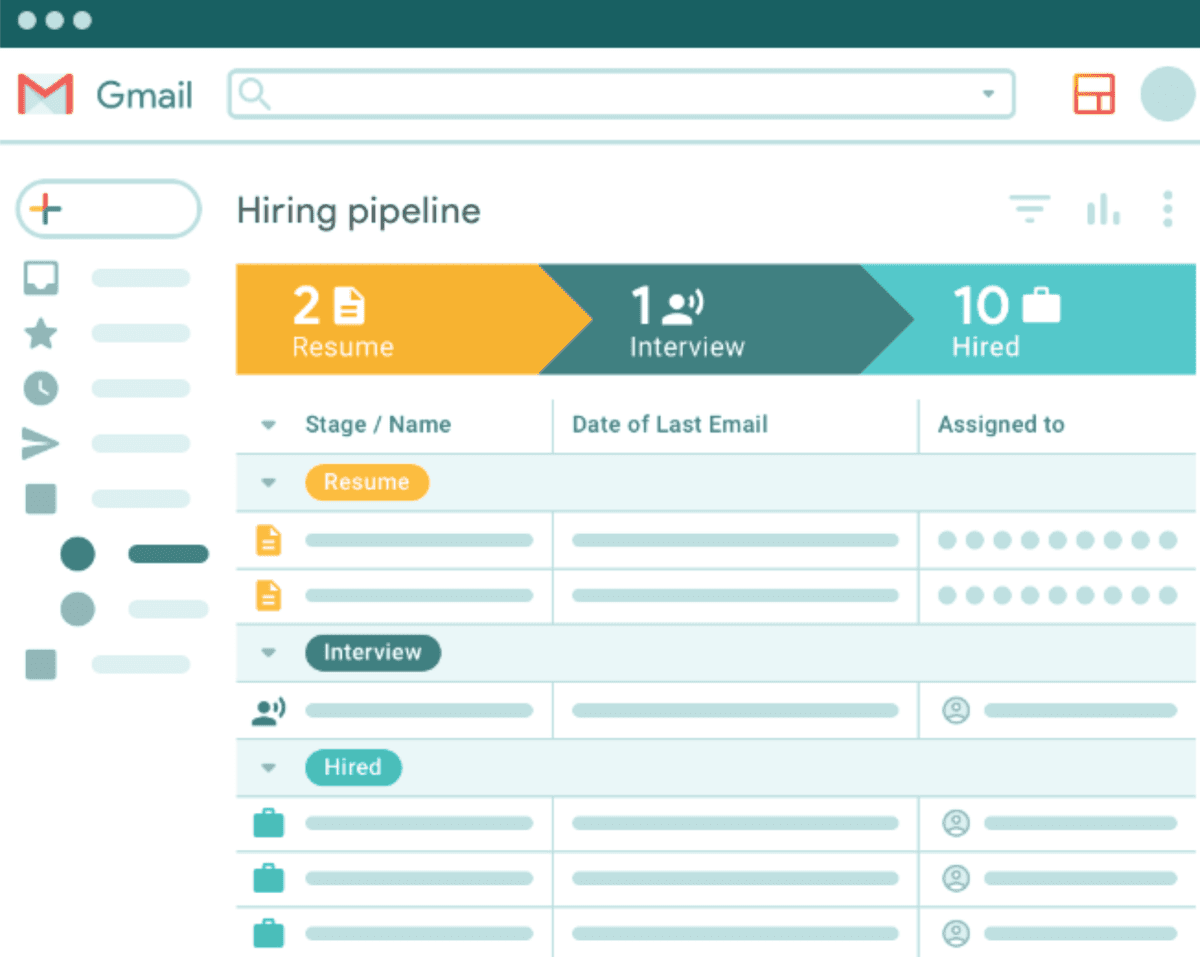The height and width of the screenshot is (957, 1200).
Task: Open the three-dot more options menu
Action: 1167,209
